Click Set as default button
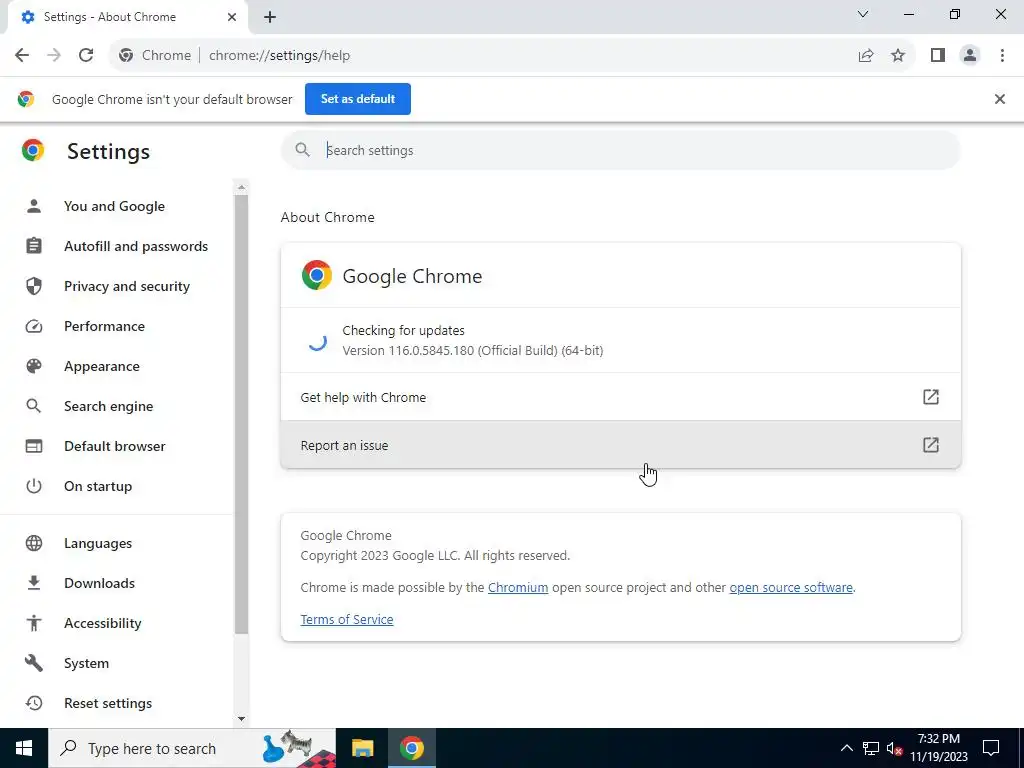Screen dimensions: 1024x768 pyautogui.click(x=358, y=99)
